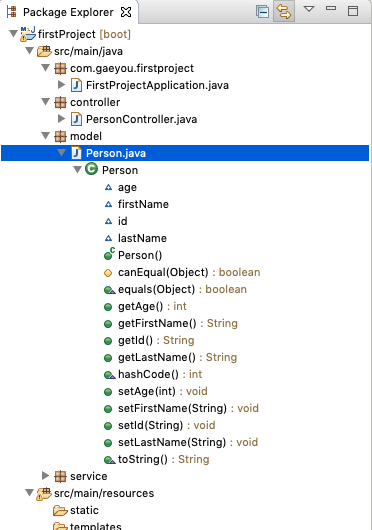Select setLastName(String) : void method
The image size is (372, 530).
click(188, 442)
